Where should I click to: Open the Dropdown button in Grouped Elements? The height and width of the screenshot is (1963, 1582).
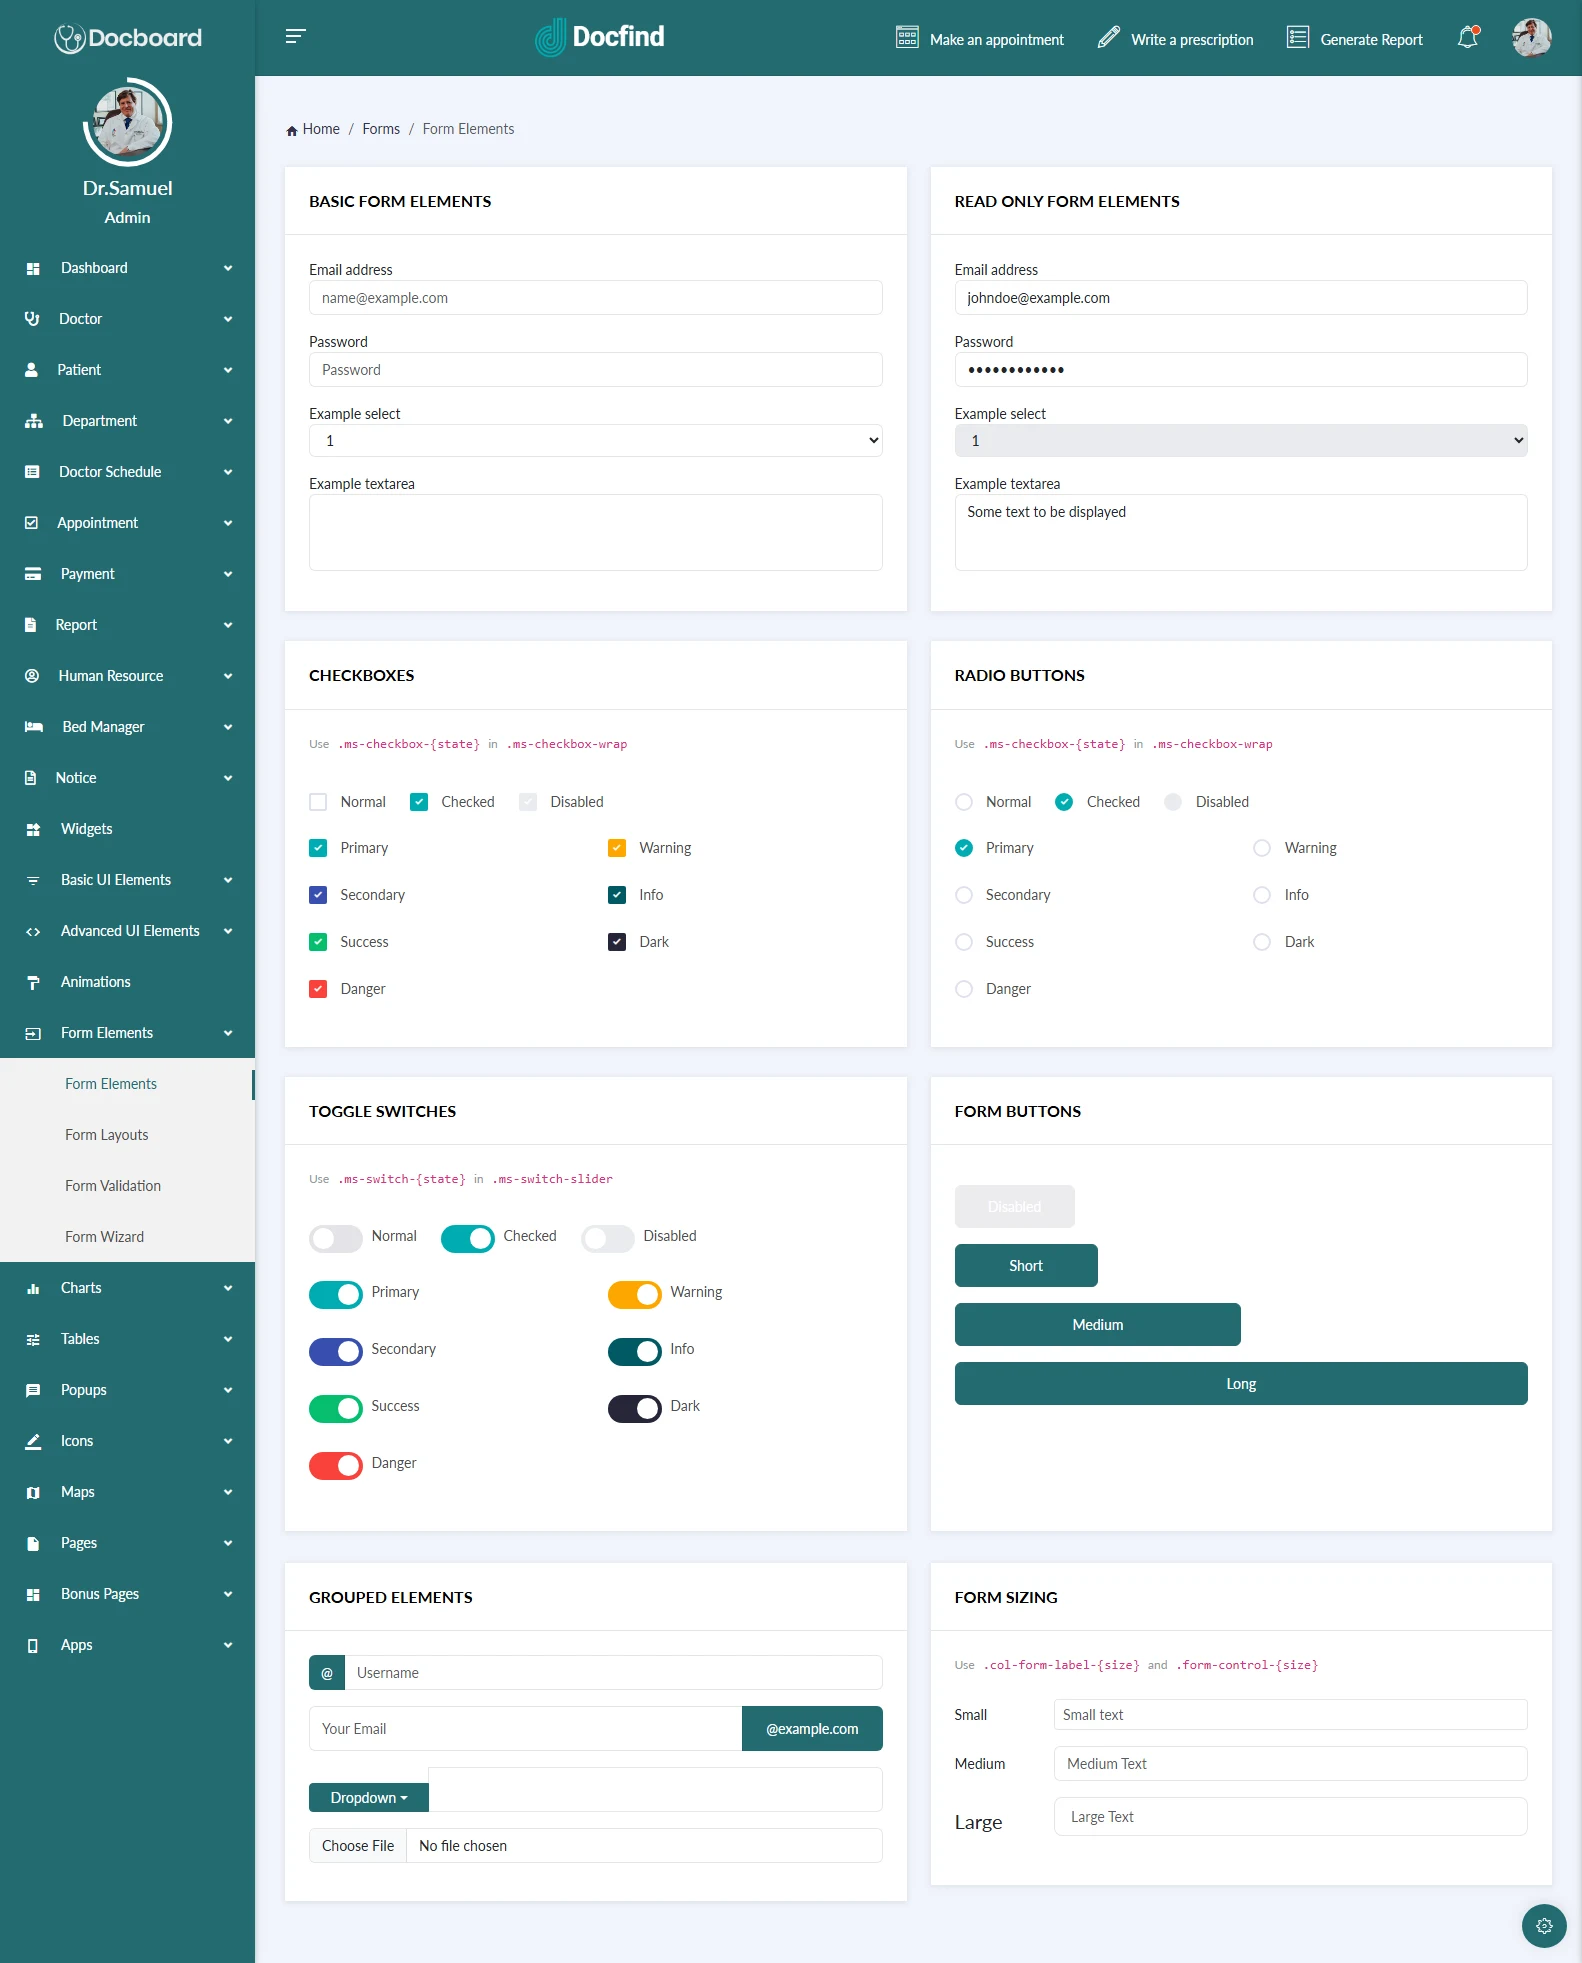368,1798
